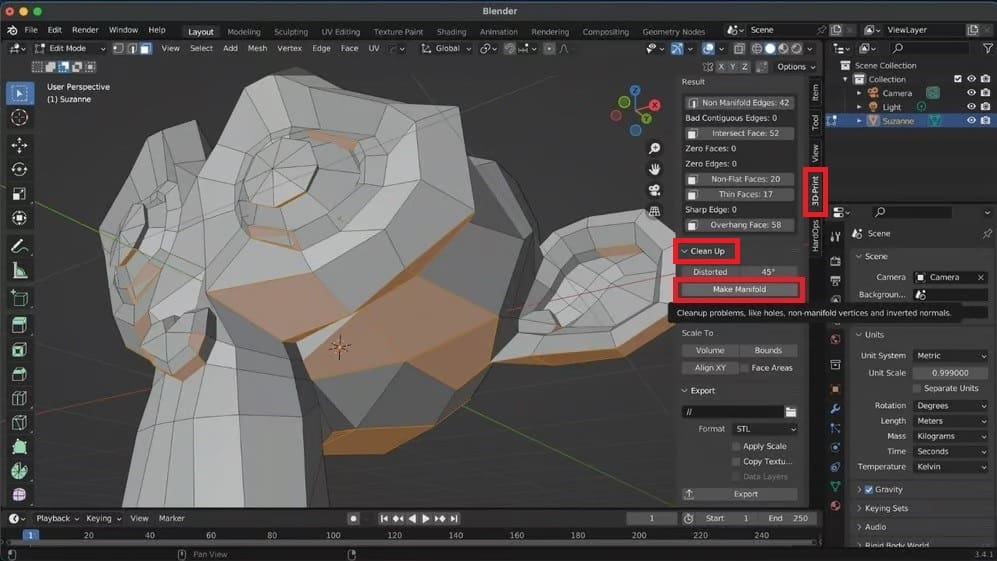Image resolution: width=997 pixels, height=561 pixels.
Task: Adjust the Unit Scale 0.999000 field
Action: click(951, 373)
